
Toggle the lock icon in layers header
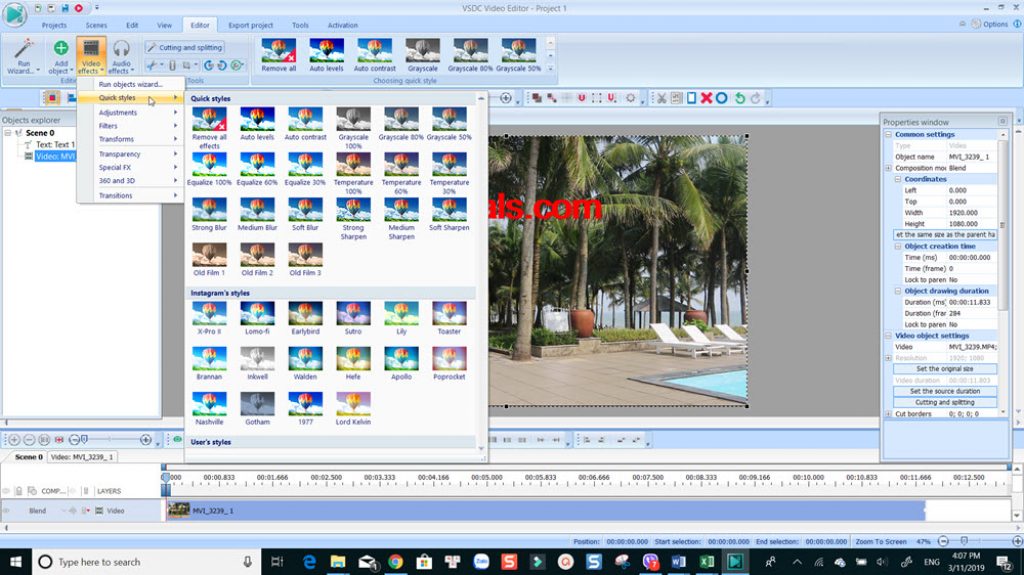pyautogui.click(x=18, y=491)
